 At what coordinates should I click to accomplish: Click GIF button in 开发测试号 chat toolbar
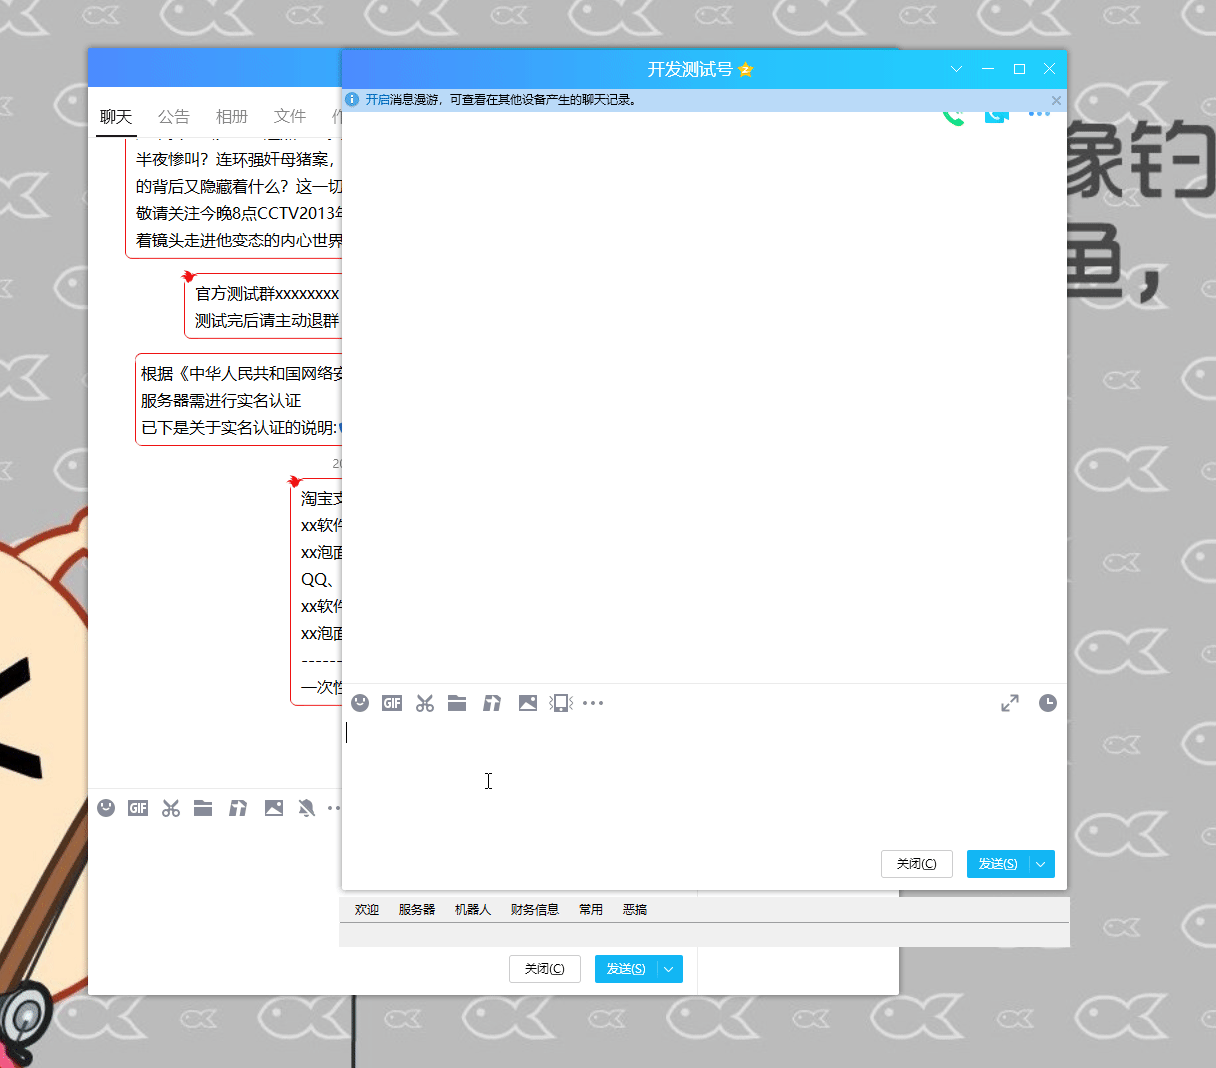tap(392, 703)
